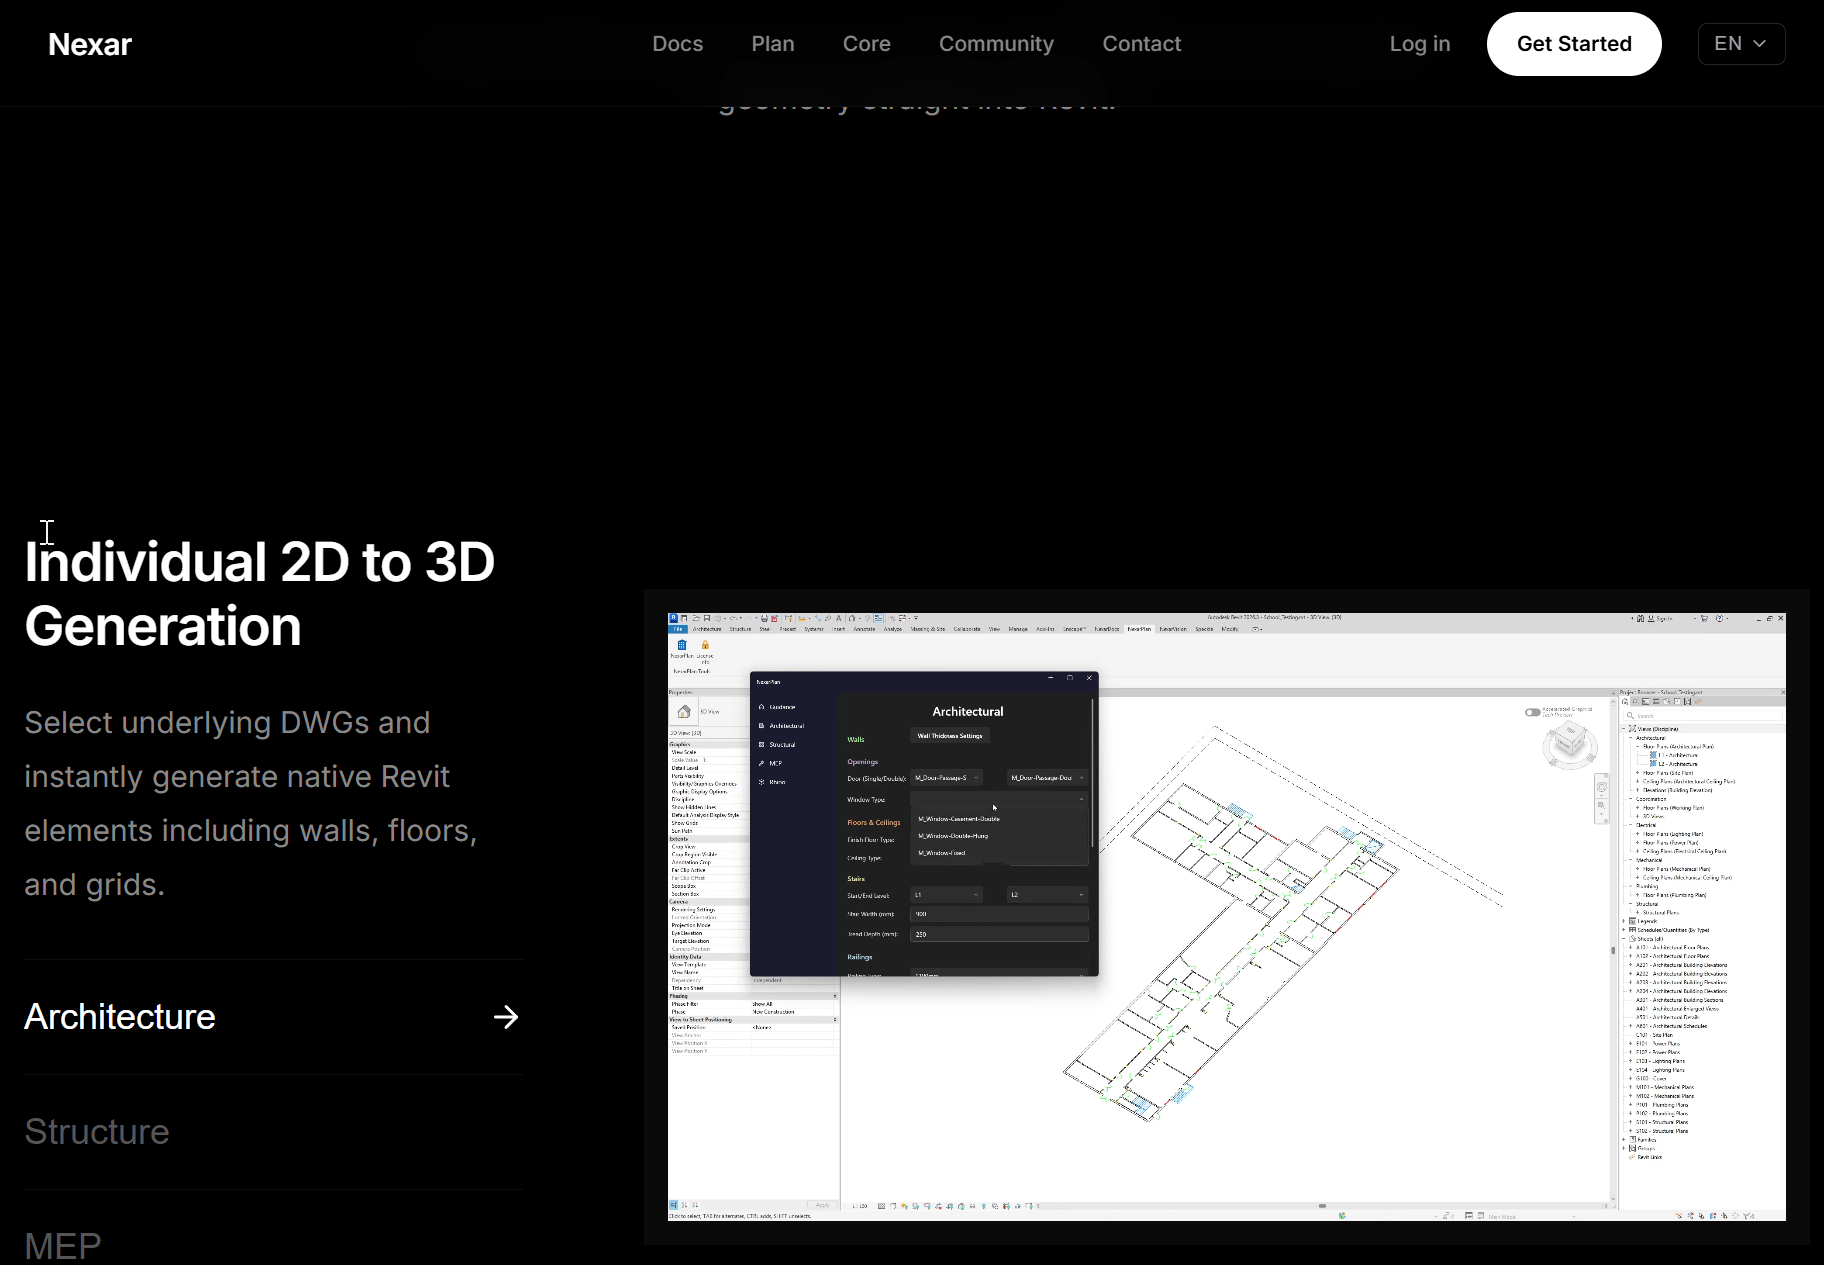This screenshot has height=1265, width=1824.
Task: Click the Revit view's horizontal scrollbar thumb
Action: [1322, 1206]
